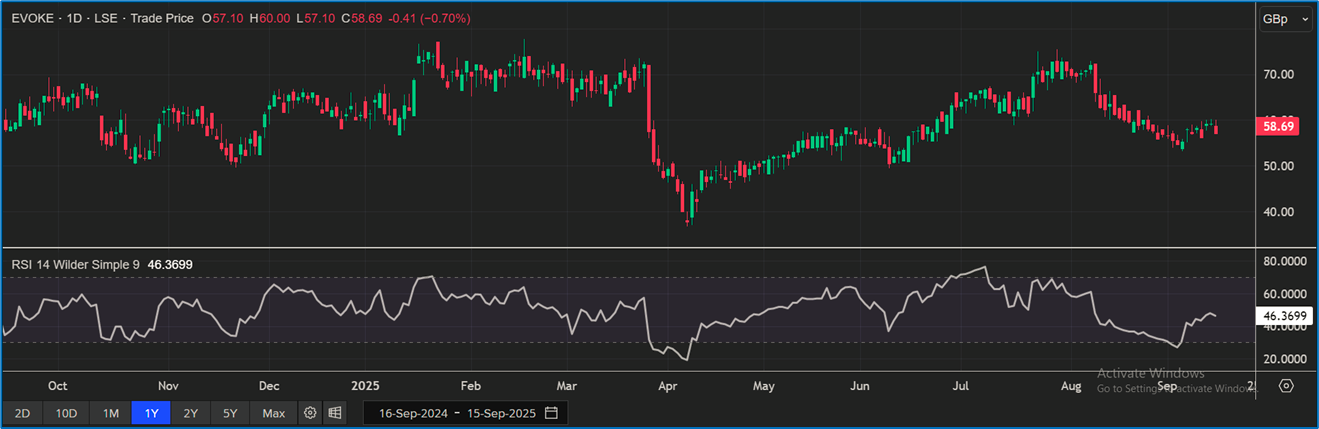Viewport: 1319px width, 429px height.
Task: Click the hexagon axis settings icon
Action: point(1286,386)
